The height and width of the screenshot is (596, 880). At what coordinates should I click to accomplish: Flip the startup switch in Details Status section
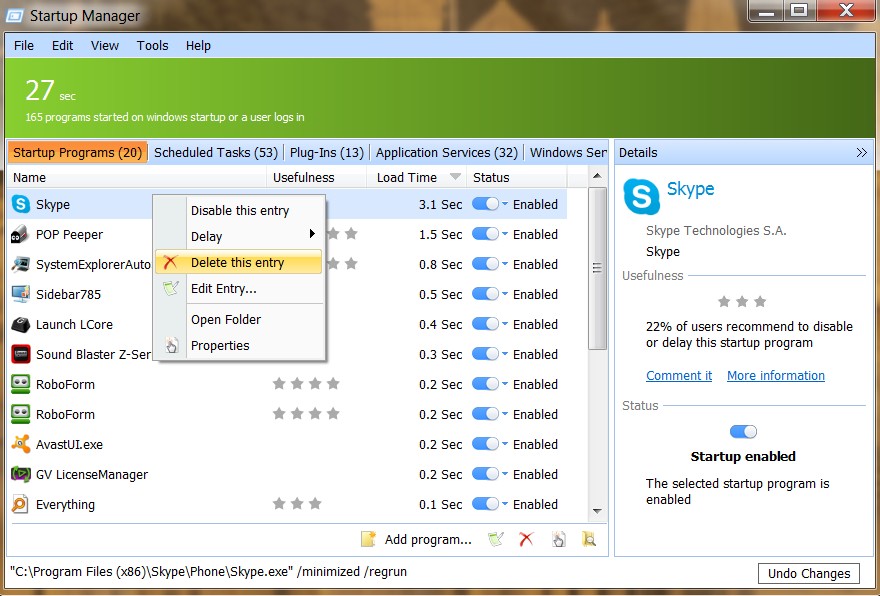(x=743, y=431)
